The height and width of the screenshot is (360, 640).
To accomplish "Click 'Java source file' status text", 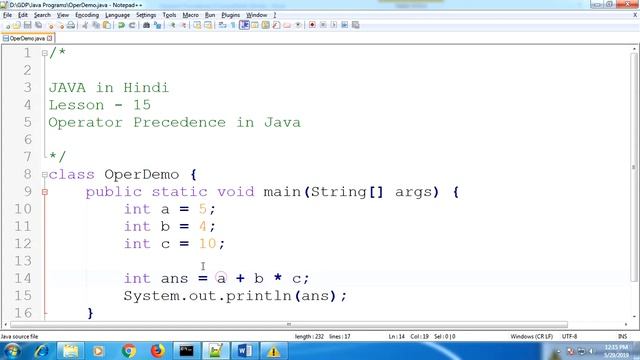I will point(19,336).
